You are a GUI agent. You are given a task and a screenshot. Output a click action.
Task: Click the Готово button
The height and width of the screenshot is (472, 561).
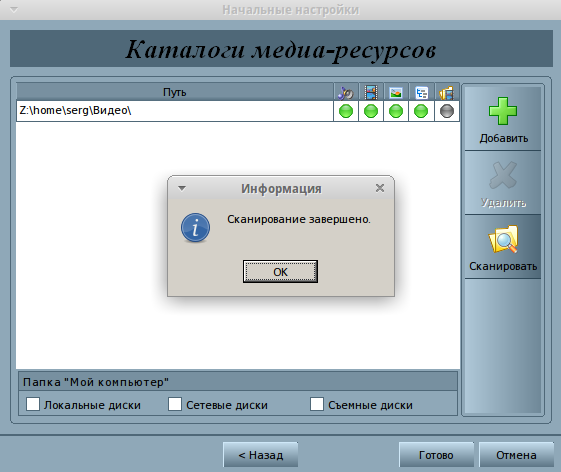436,454
